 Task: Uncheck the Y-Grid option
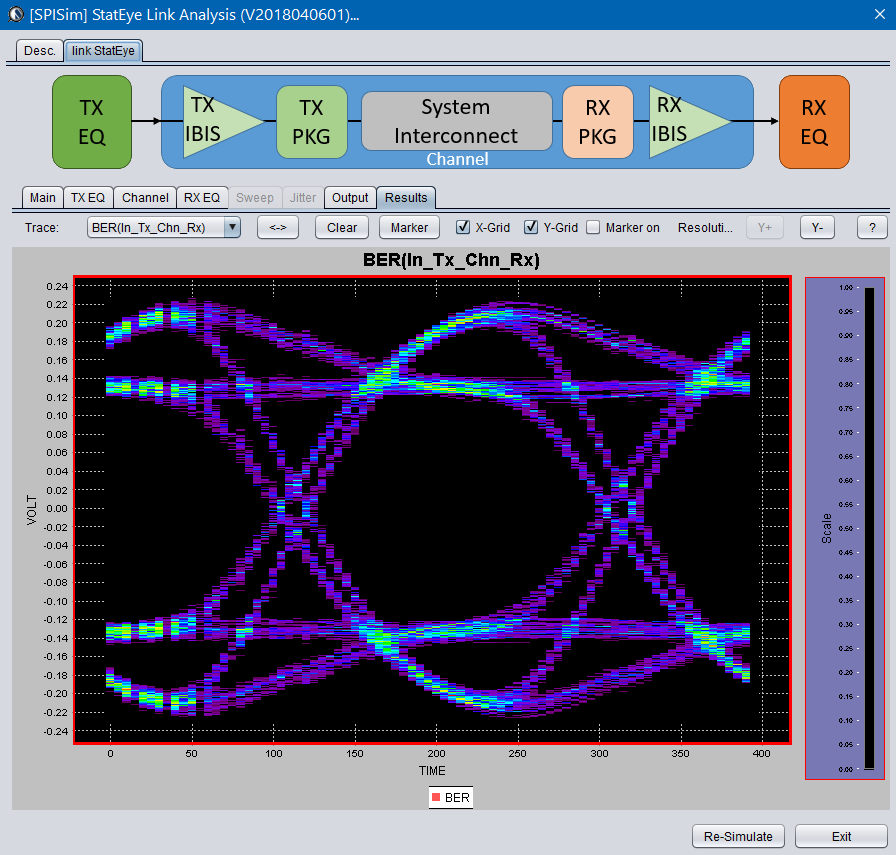point(531,227)
